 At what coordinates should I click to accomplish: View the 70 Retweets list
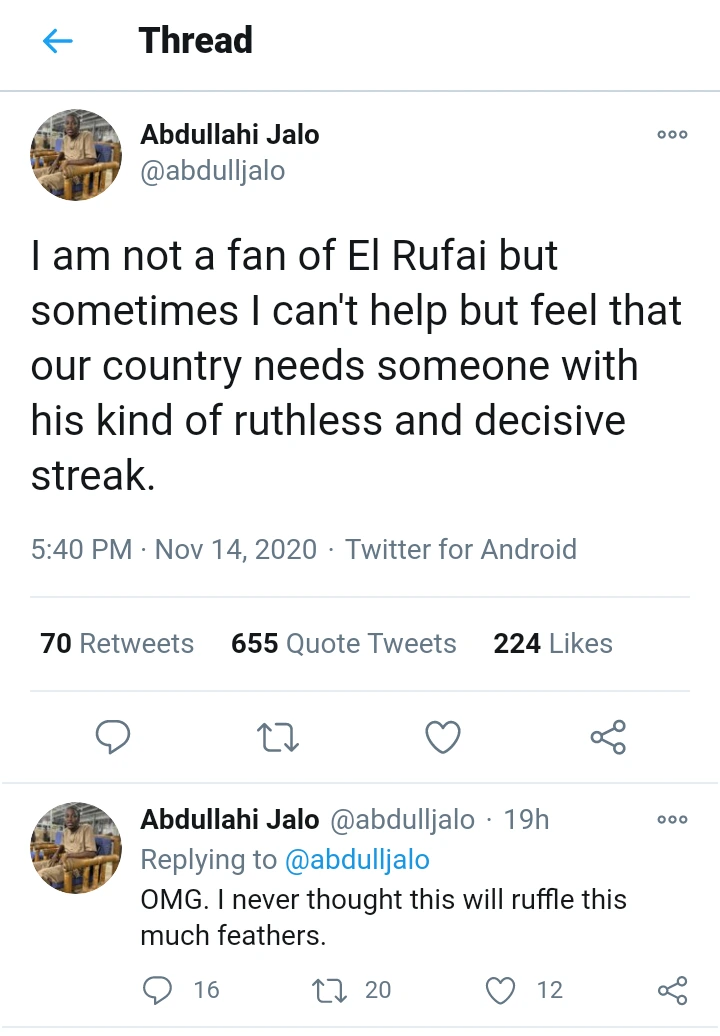coord(117,644)
